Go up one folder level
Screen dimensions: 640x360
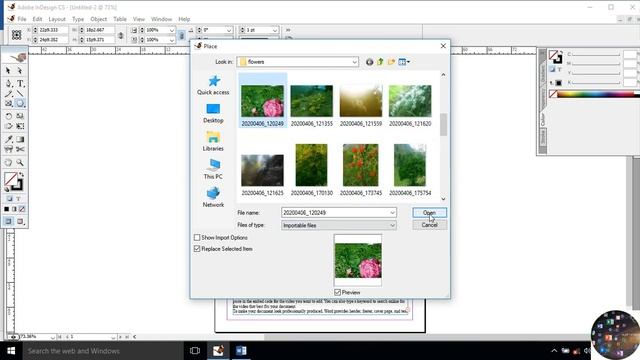coord(380,62)
